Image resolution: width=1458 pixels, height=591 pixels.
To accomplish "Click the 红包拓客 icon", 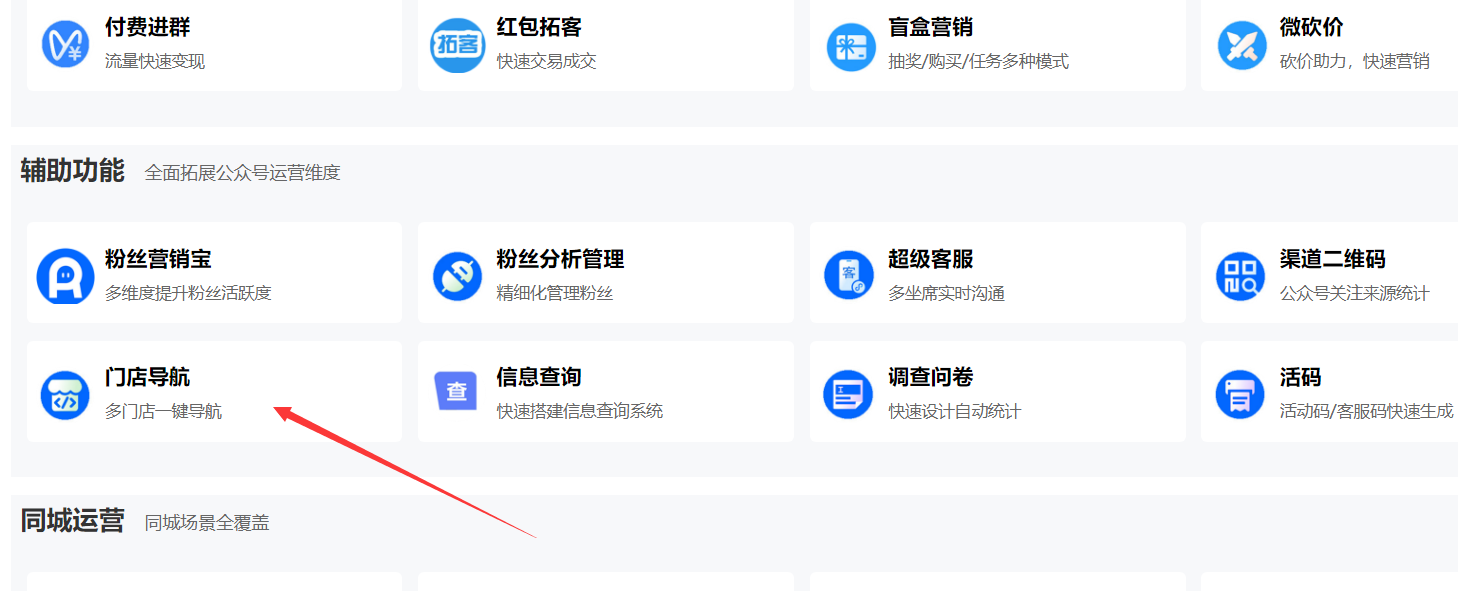I will (457, 45).
